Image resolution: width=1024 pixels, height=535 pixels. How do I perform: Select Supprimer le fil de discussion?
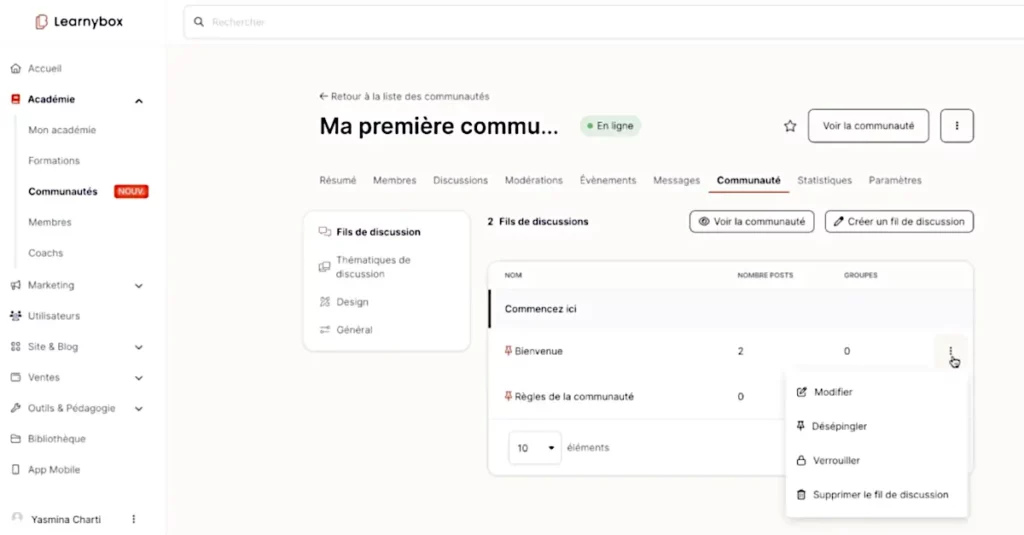click(876, 494)
